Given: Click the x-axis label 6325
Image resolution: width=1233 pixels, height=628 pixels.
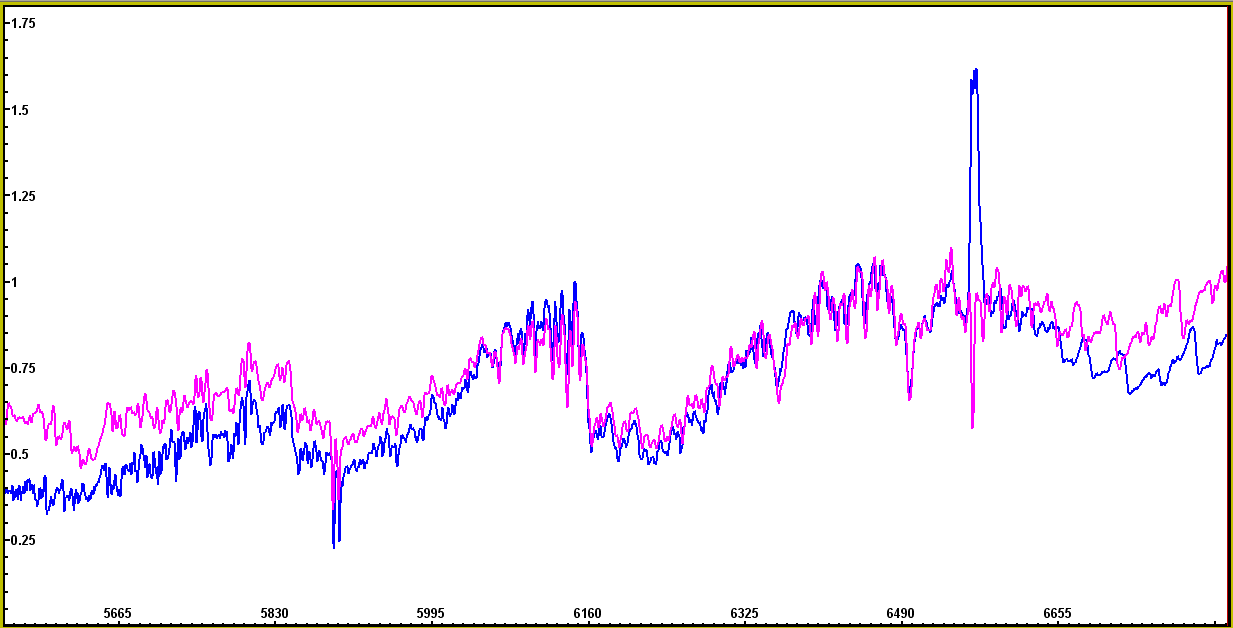Looking at the screenshot, I should click(744, 613).
